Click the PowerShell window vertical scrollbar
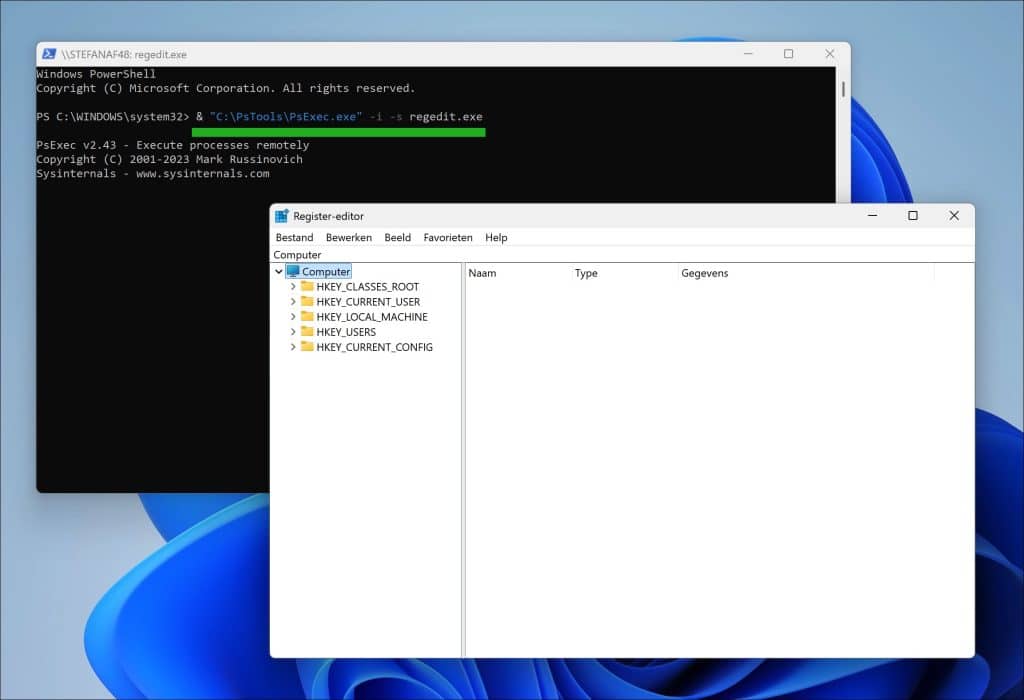 (843, 89)
